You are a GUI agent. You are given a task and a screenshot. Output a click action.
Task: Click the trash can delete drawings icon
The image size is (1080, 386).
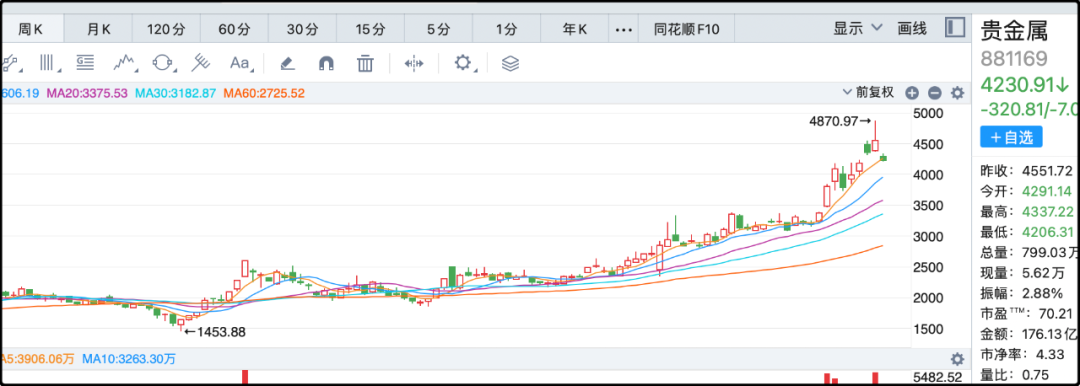click(364, 64)
